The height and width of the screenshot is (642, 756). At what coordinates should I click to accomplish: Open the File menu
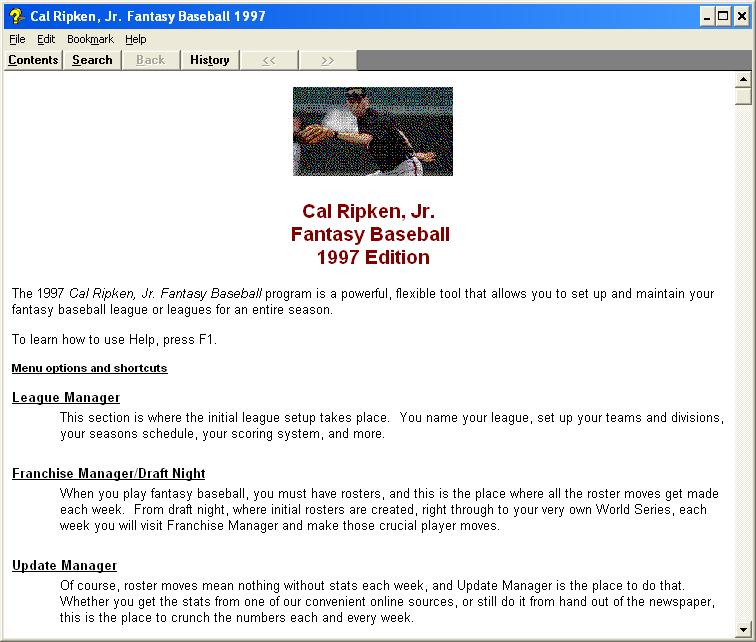coord(17,39)
